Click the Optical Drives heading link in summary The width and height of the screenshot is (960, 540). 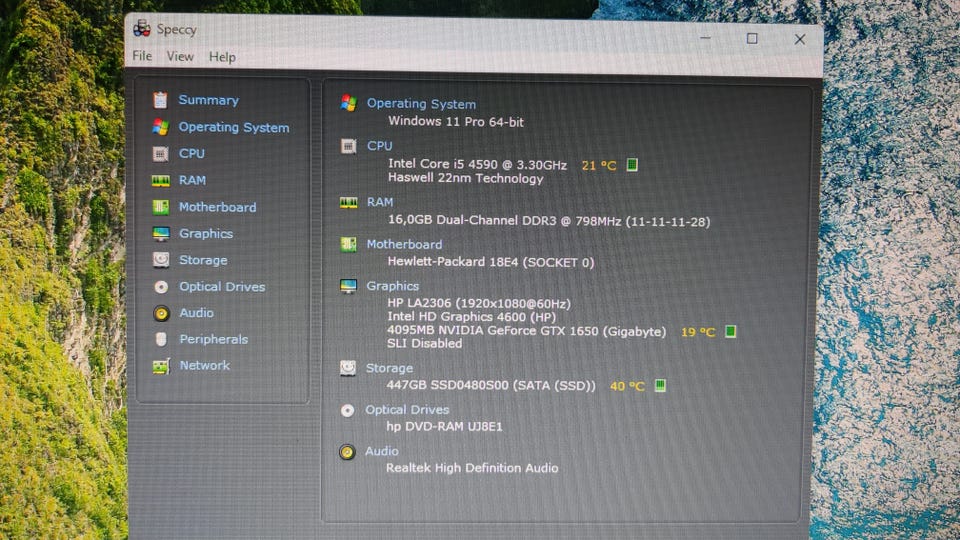[x=407, y=410]
